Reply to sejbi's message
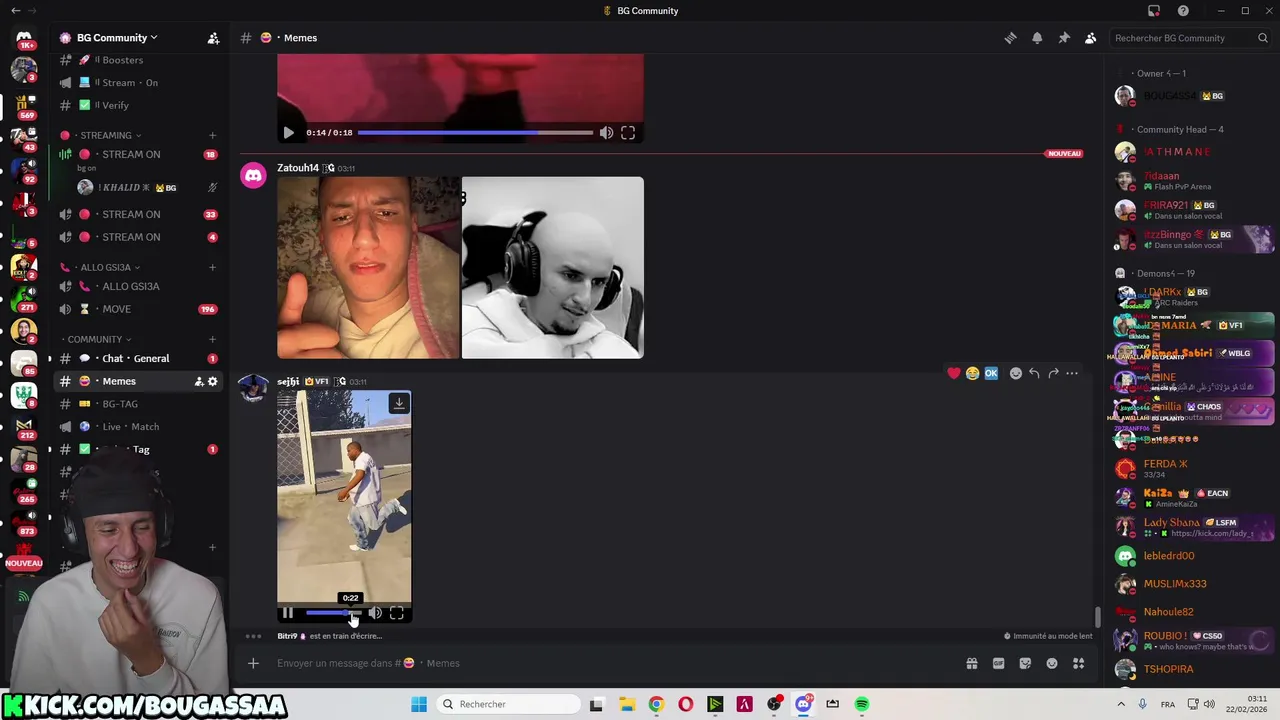Image resolution: width=1280 pixels, height=720 pixels. coord(1034,373)
